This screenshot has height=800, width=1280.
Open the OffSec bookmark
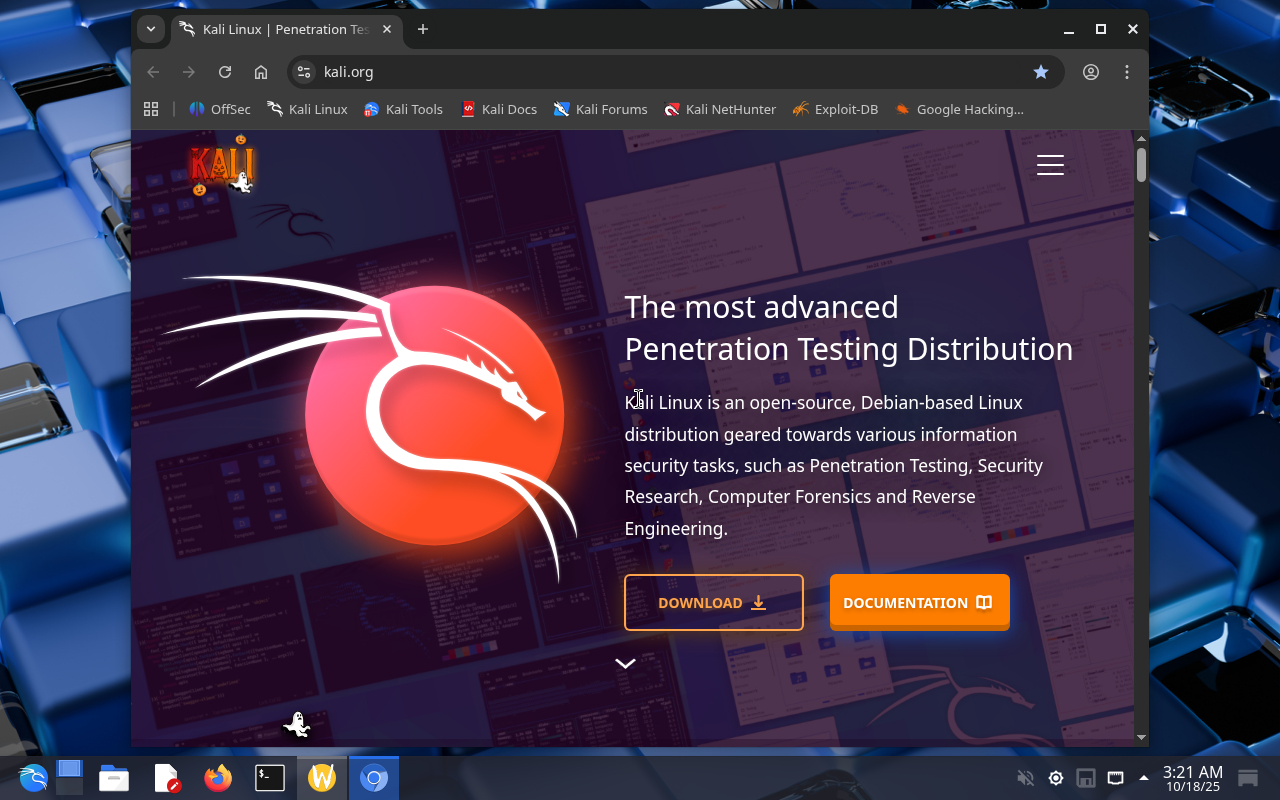(220, 109)
